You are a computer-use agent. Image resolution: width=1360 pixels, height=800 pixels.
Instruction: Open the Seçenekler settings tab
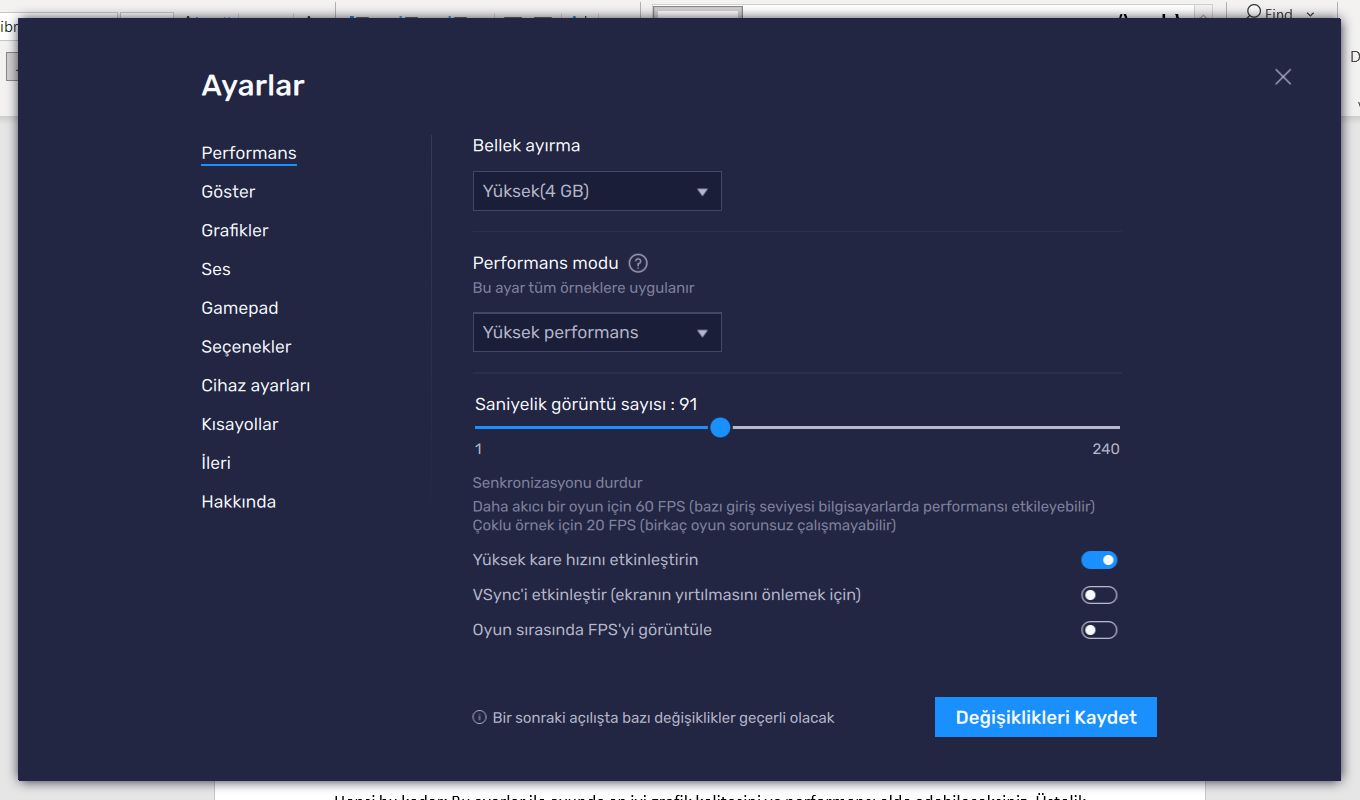click(246, 347)
